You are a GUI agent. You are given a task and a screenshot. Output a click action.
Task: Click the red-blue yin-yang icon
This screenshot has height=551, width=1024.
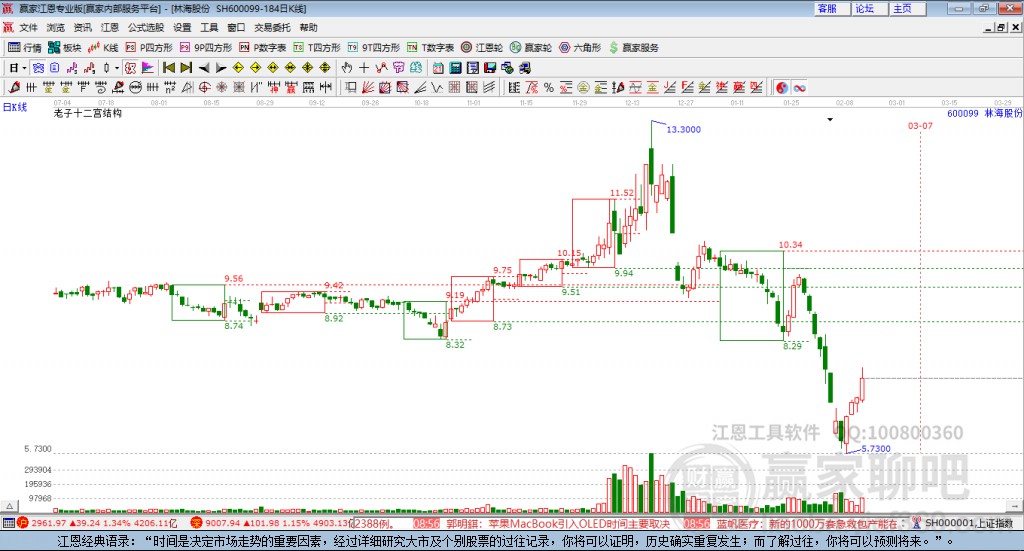(782, 87)
